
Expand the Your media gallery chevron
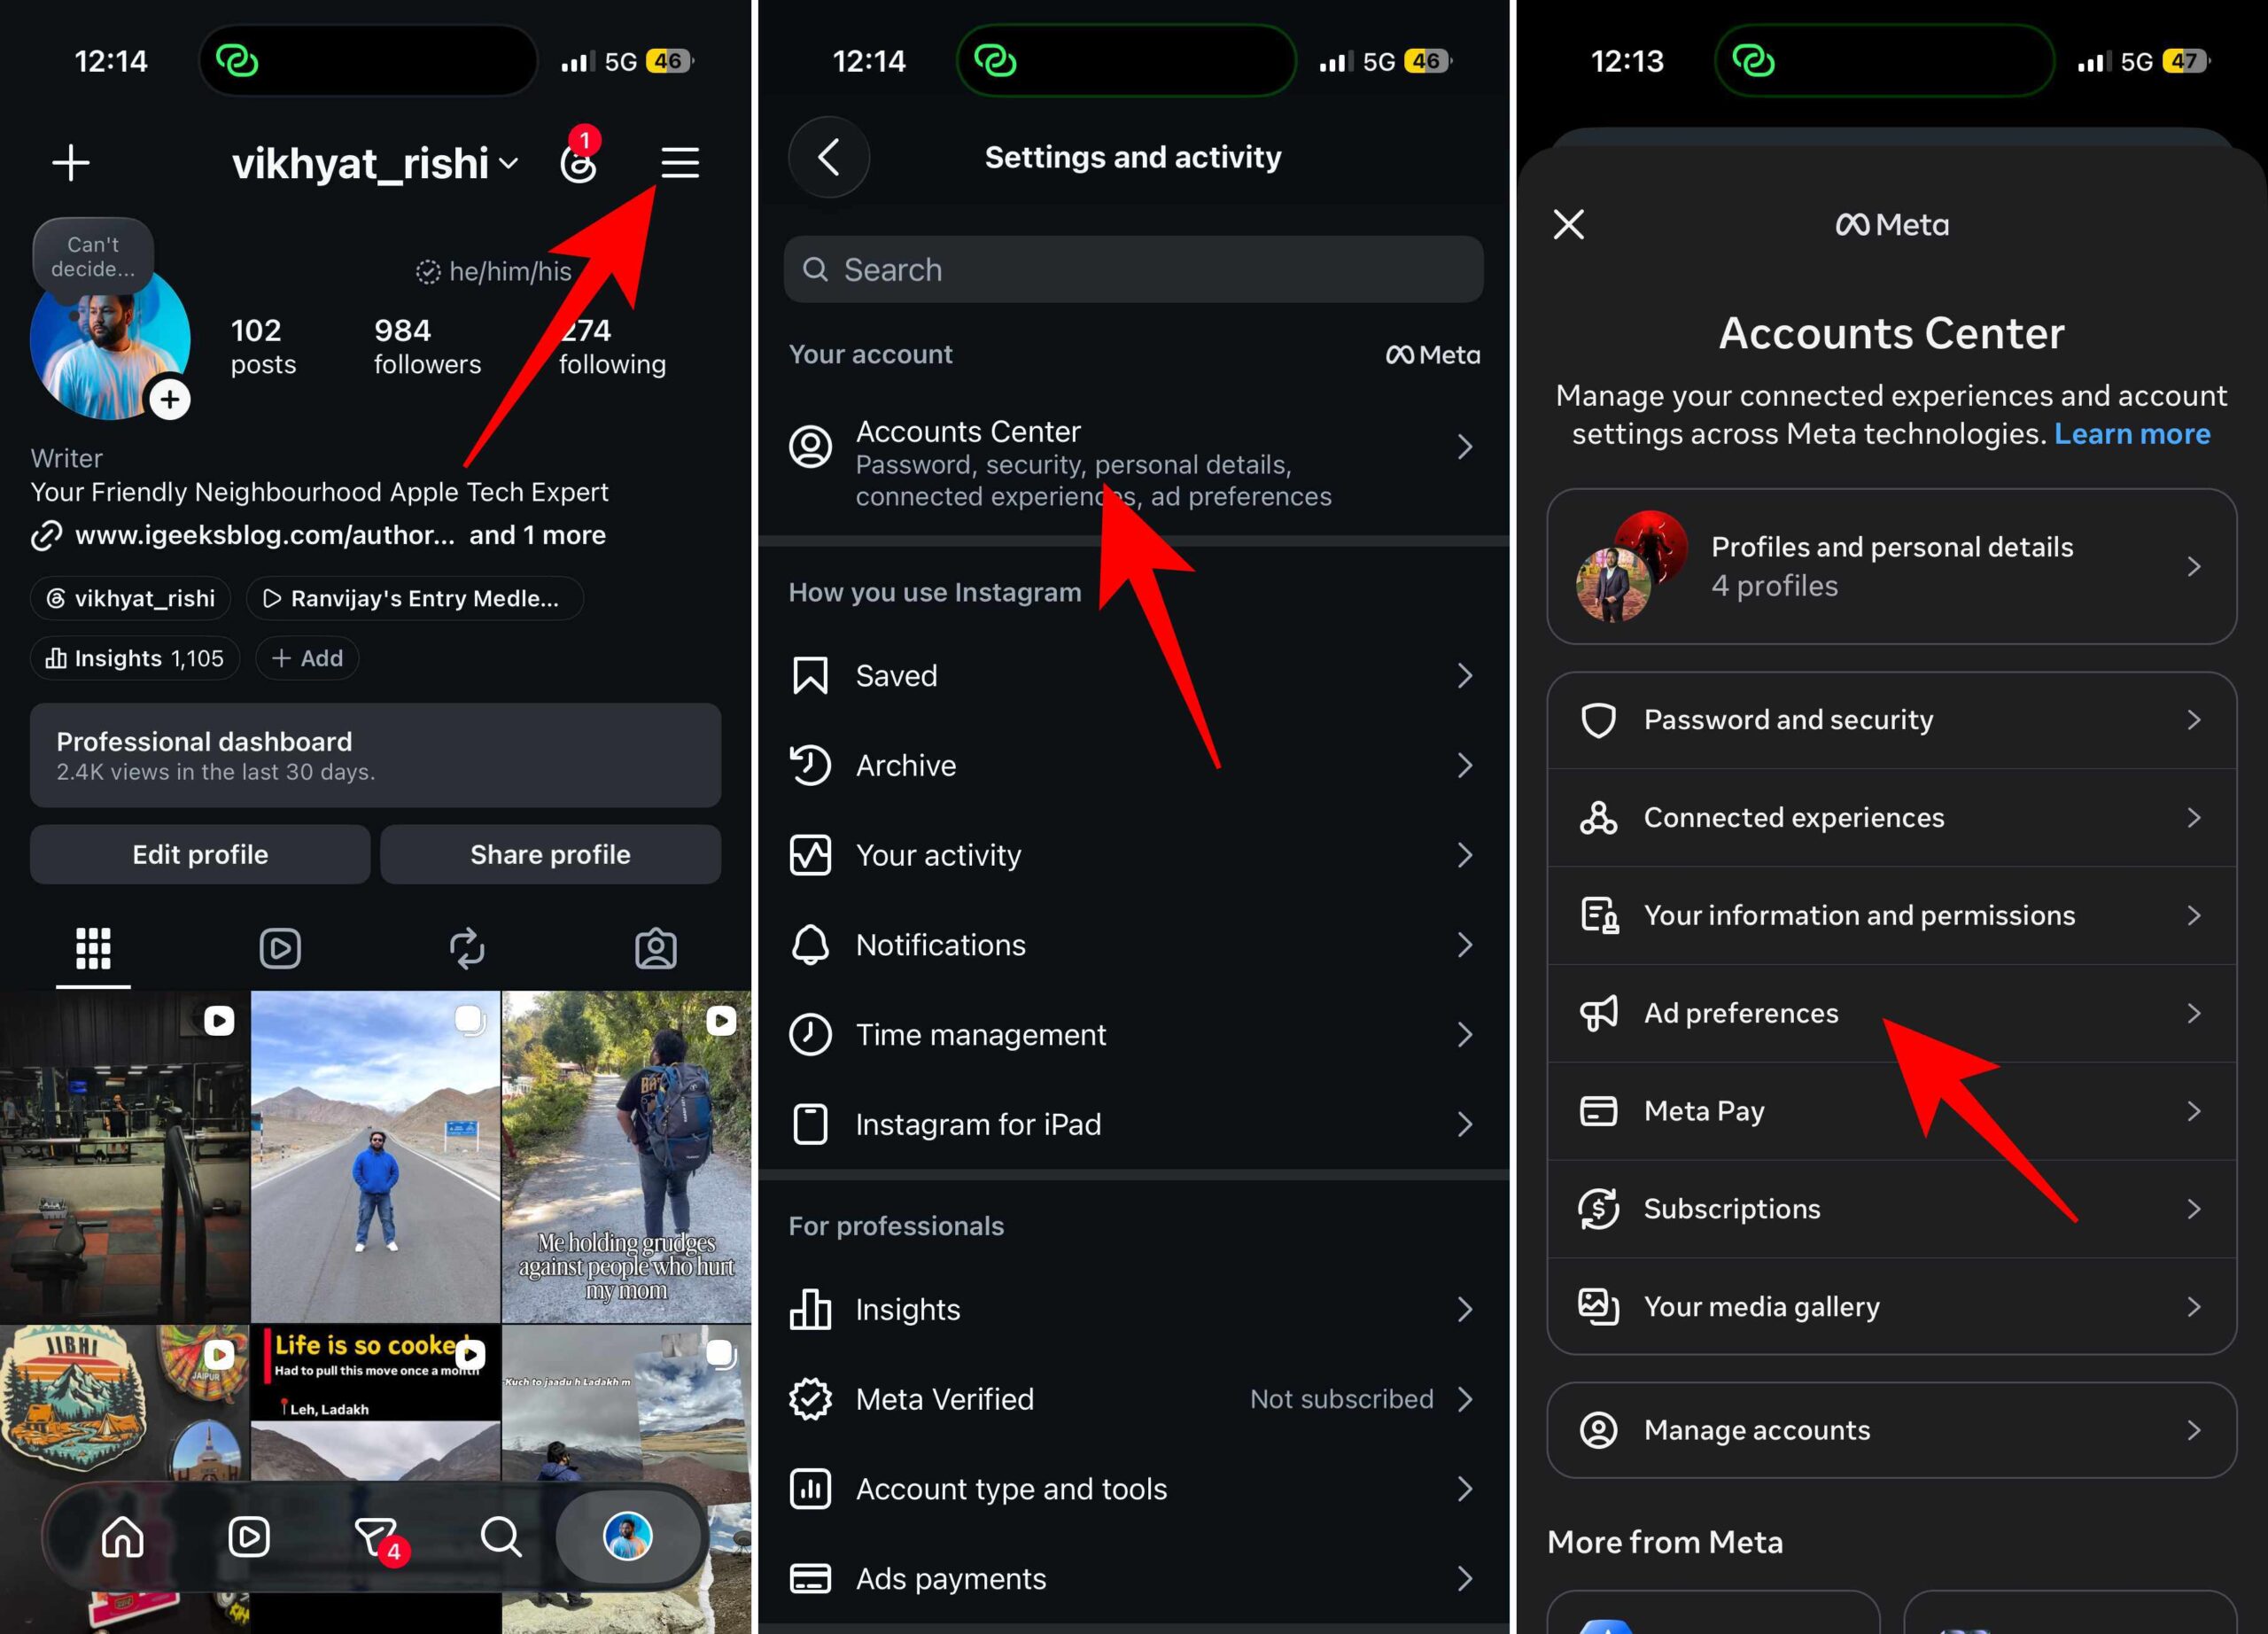point(2194,1306)
